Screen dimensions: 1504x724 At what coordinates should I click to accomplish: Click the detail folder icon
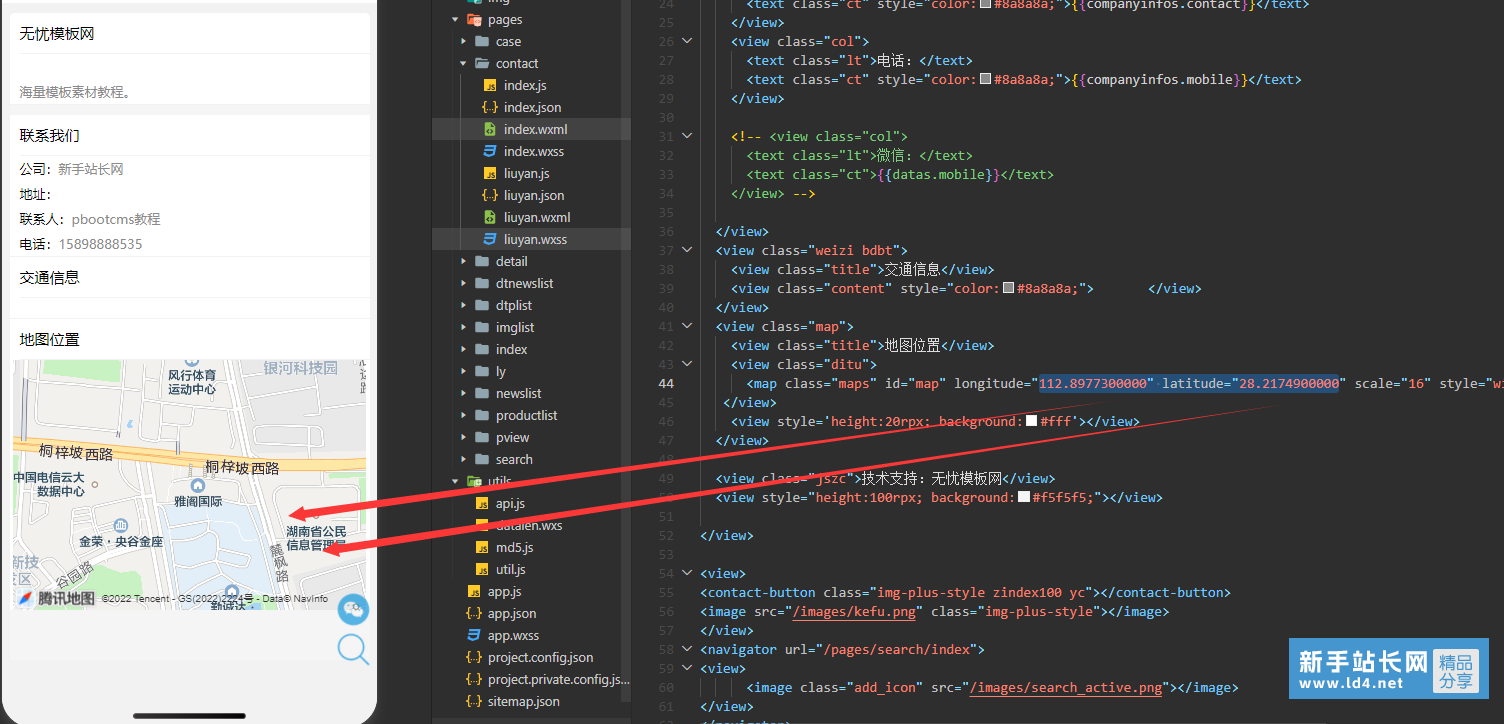click(482, 261)
